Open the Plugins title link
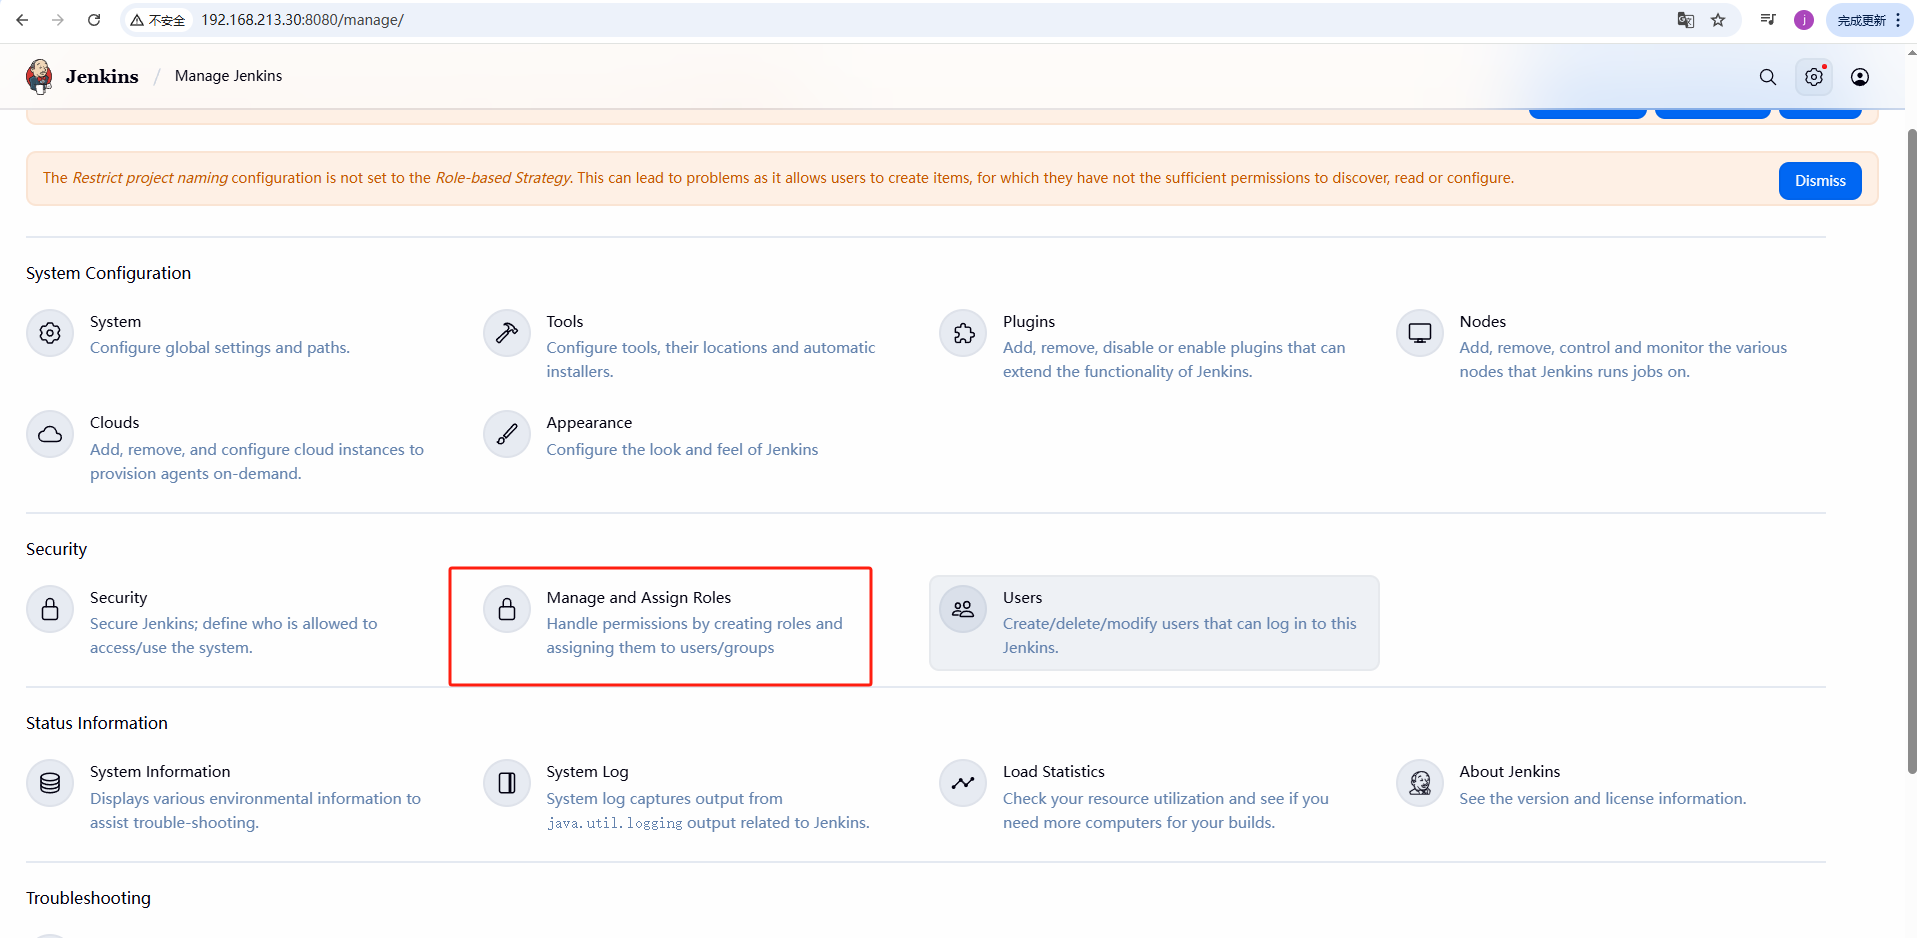Screen dimensions: 1917x938 pyautogui.click(x=1029, y=322)
